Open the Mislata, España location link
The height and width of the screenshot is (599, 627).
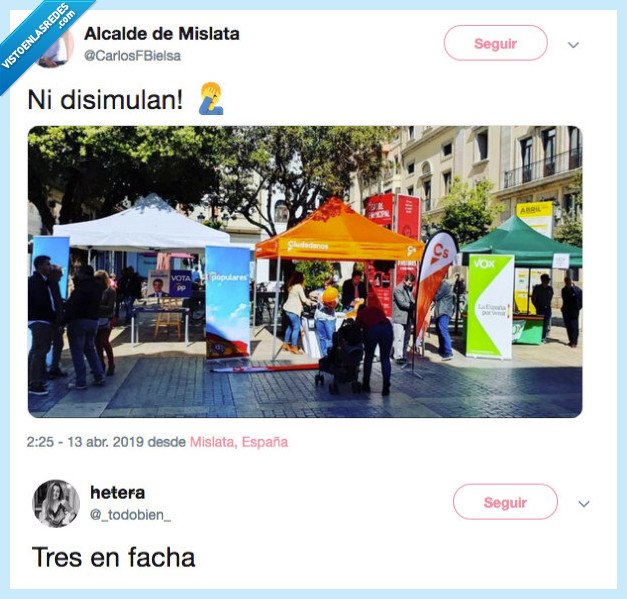pyautogui.click(x=239, y=442)
